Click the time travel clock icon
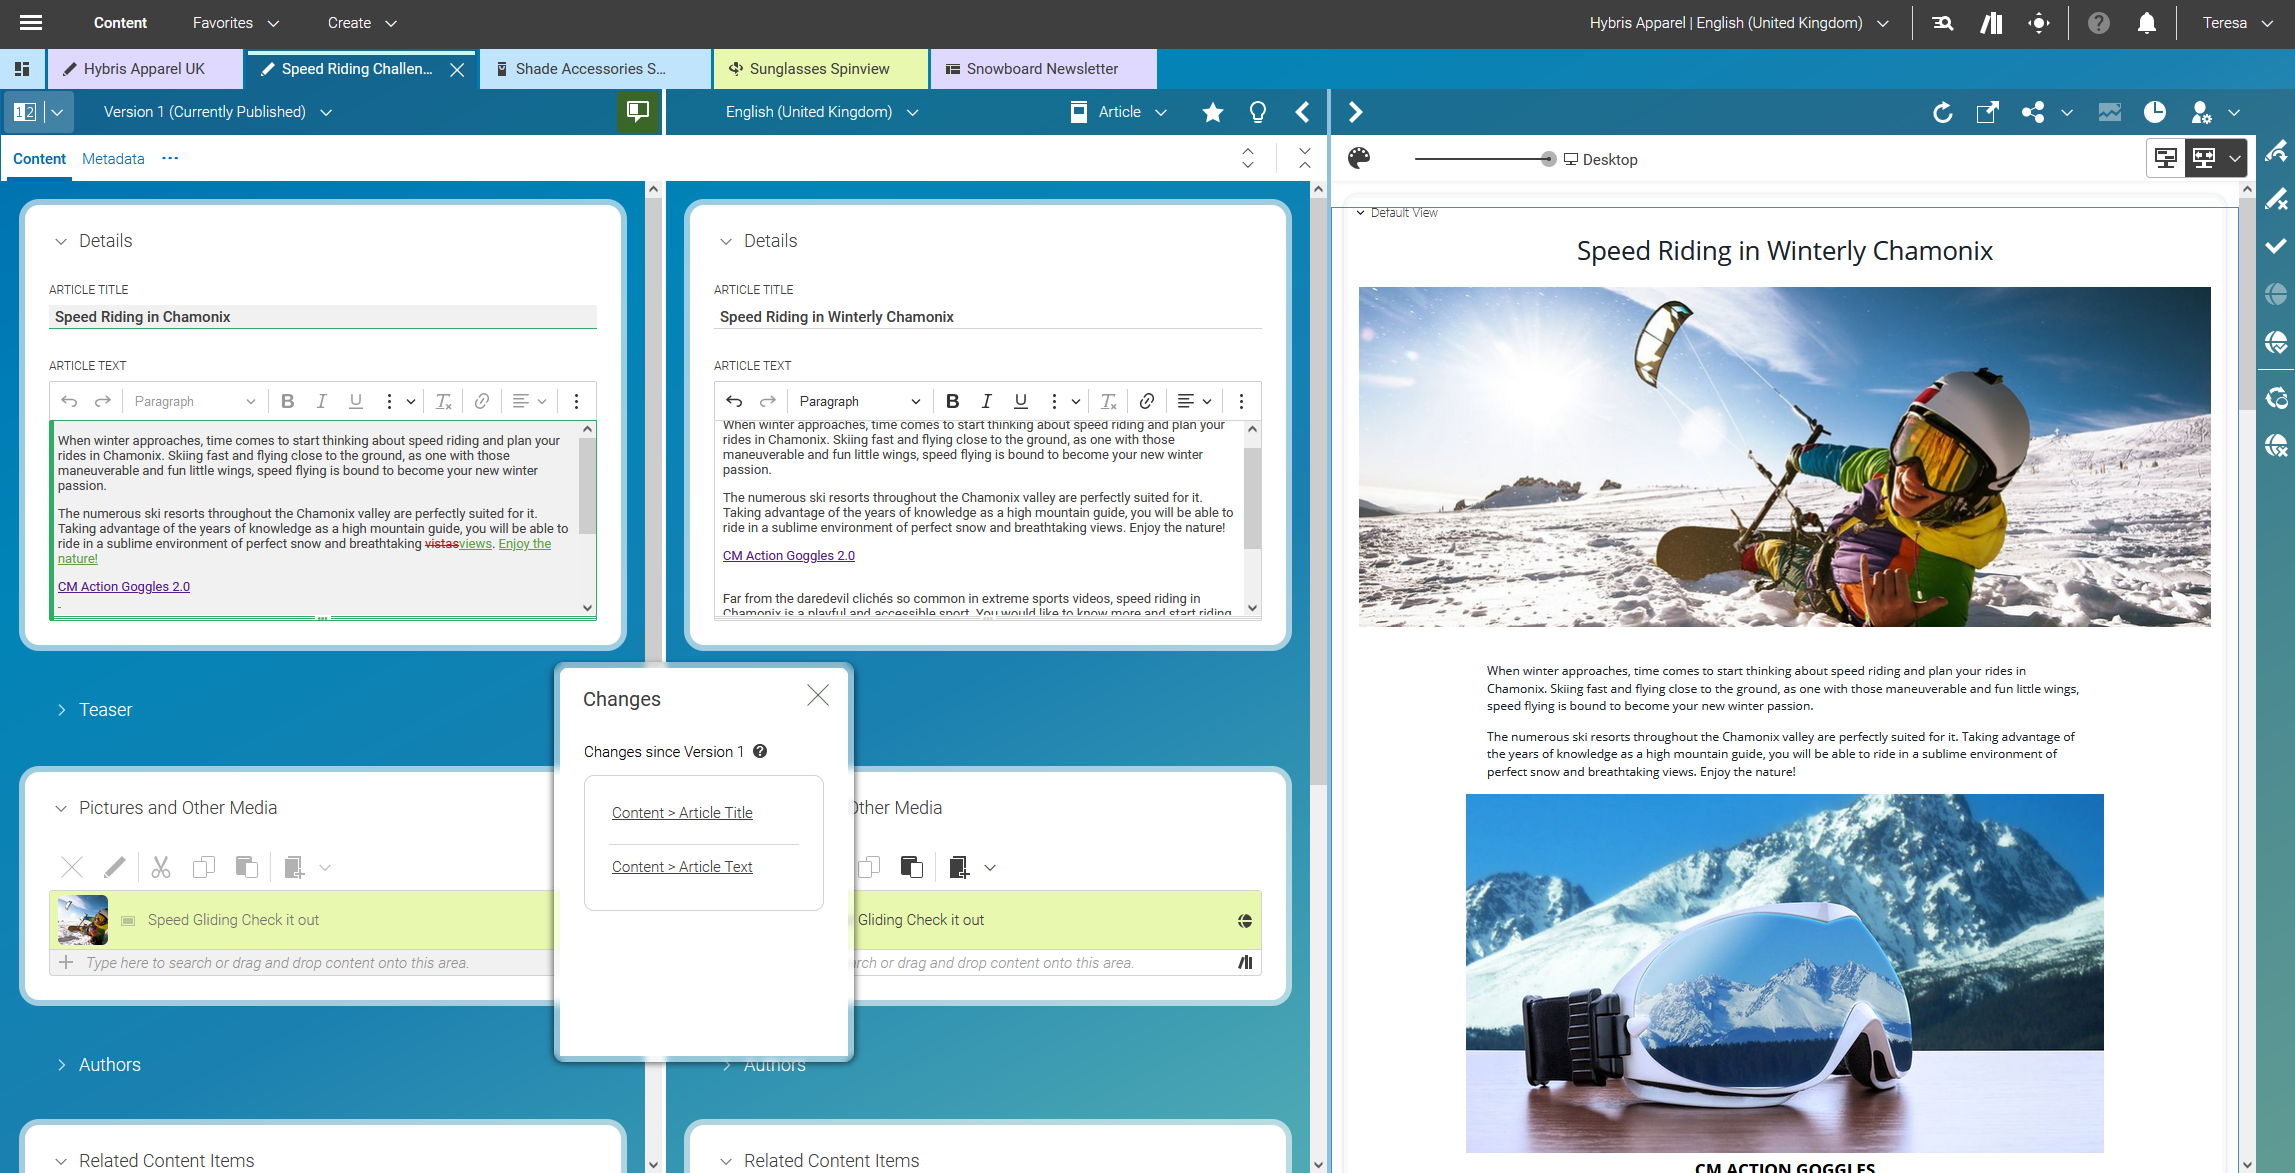The width and height of the screenshot is (2295, 1173). (x=2155, y=112)
